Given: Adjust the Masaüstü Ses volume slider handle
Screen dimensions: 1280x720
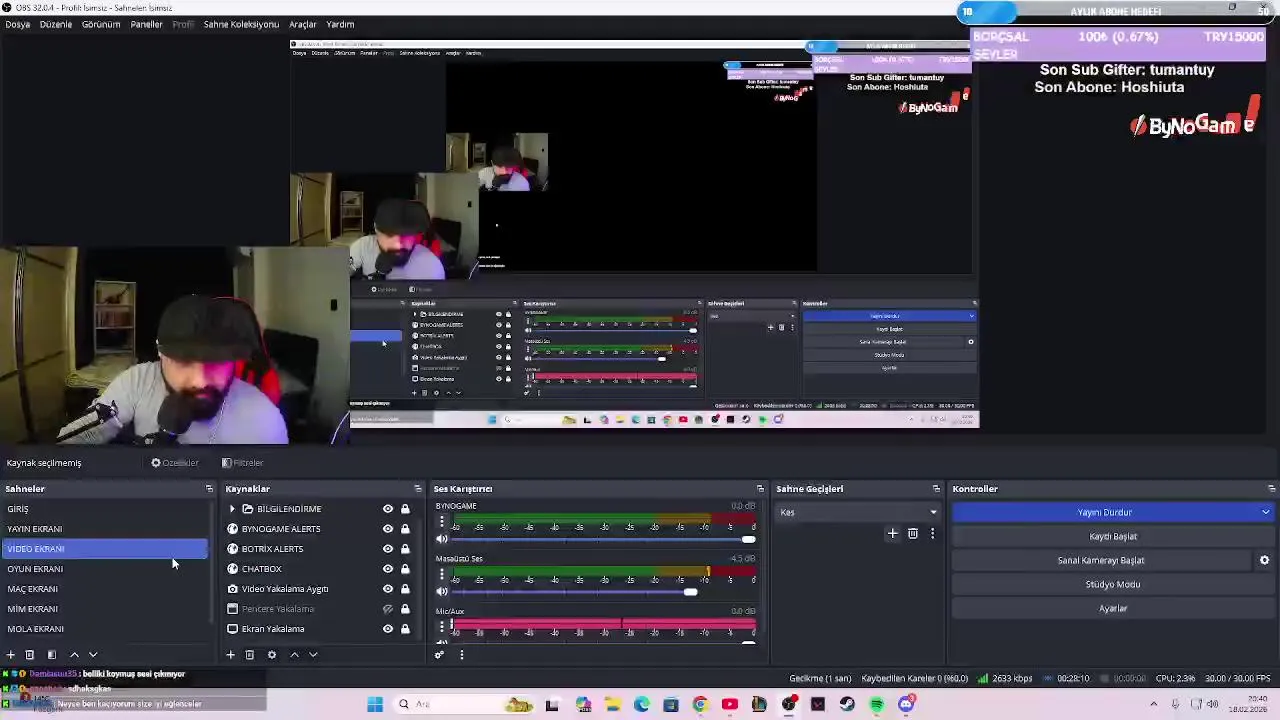Looking at the screenshot, I should pyautogui.click(x=690, y=592).
